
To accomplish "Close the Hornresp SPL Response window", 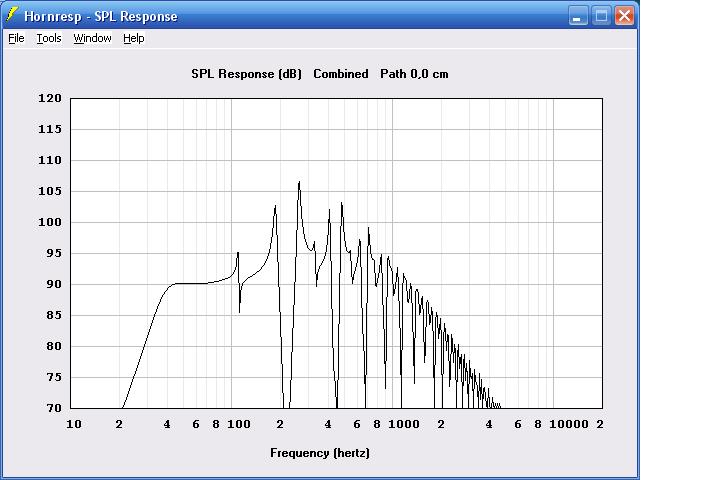I will click(x=625, y=16).
